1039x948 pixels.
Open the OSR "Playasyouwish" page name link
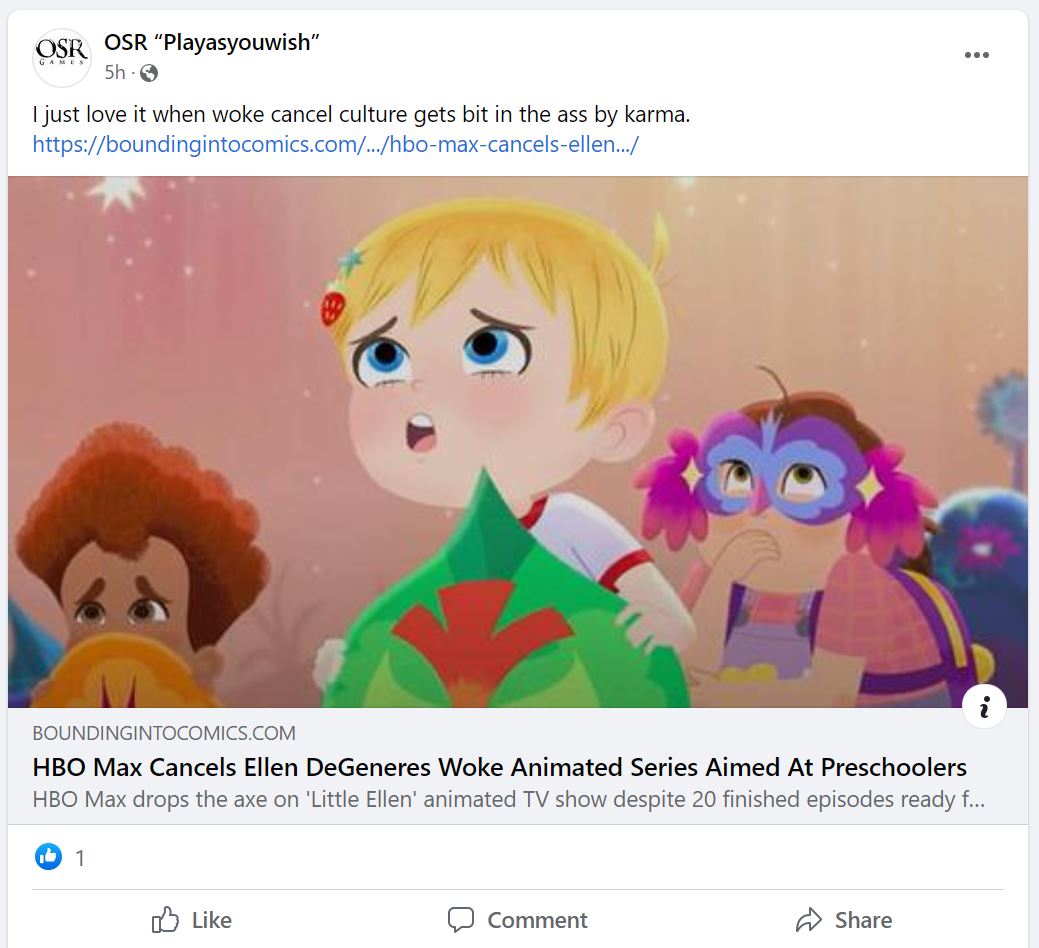tap(212, 43)
